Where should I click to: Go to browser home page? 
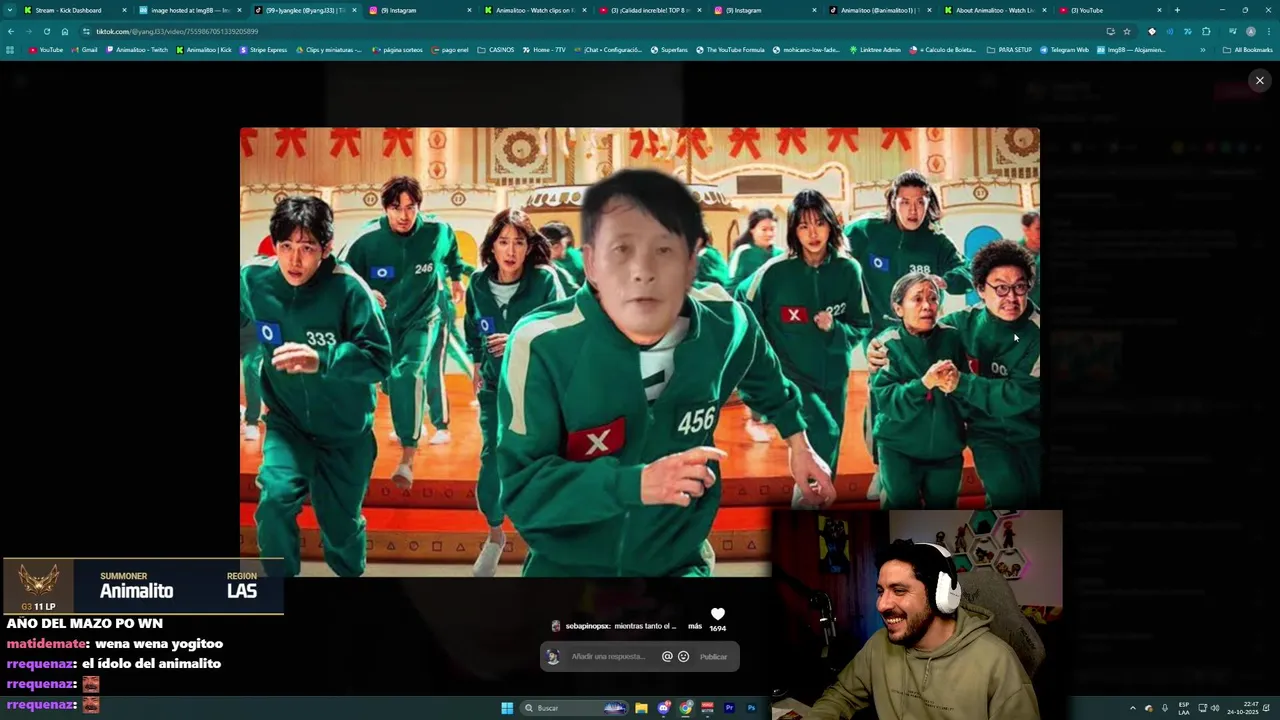[65, 31]
